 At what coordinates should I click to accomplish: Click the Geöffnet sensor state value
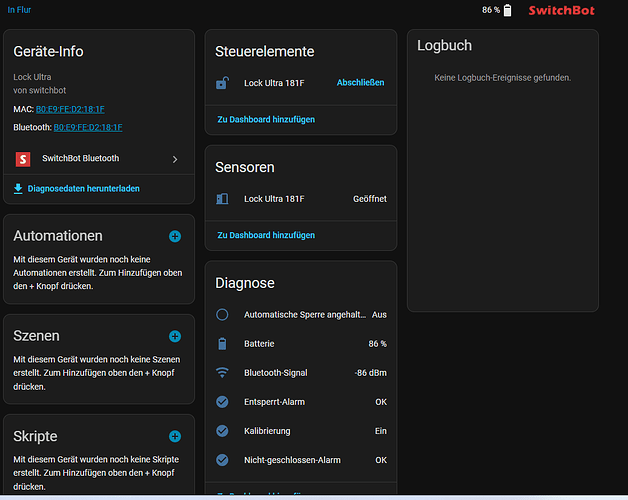[x=370, y=199]
